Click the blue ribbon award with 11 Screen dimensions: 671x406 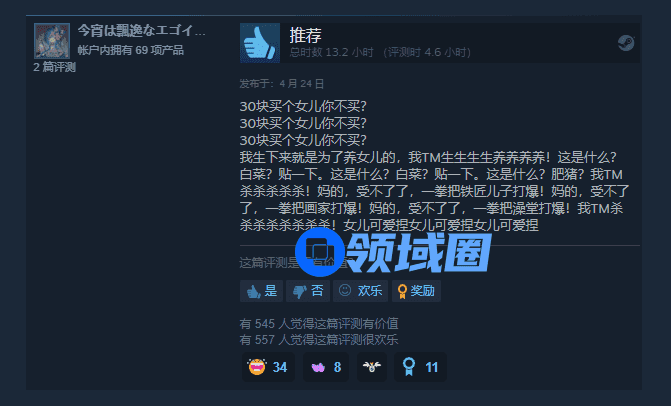pyautogui.click(x=420, y=367)
